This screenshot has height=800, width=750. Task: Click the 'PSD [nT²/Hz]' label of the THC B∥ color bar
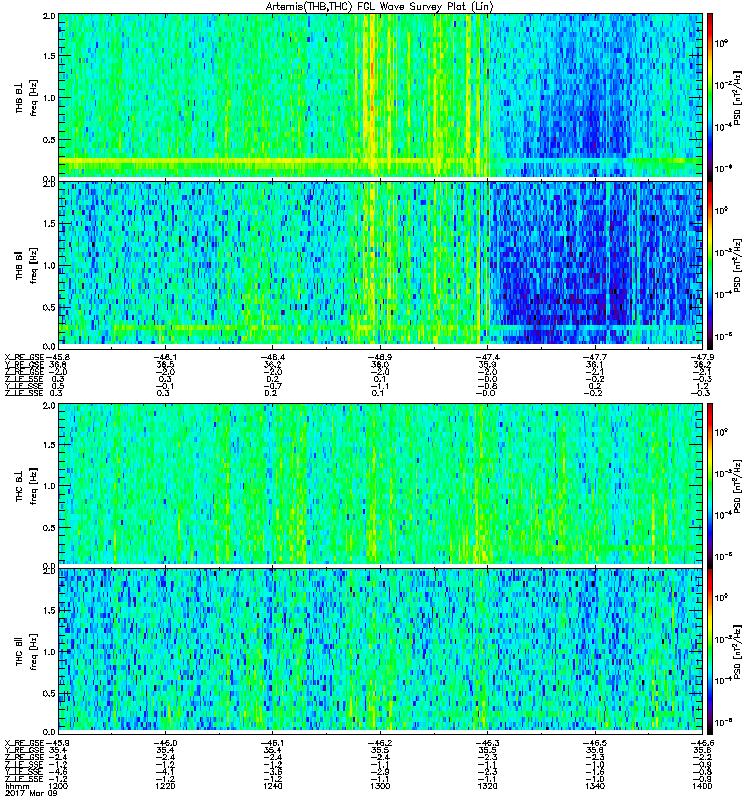coord(737,652)
